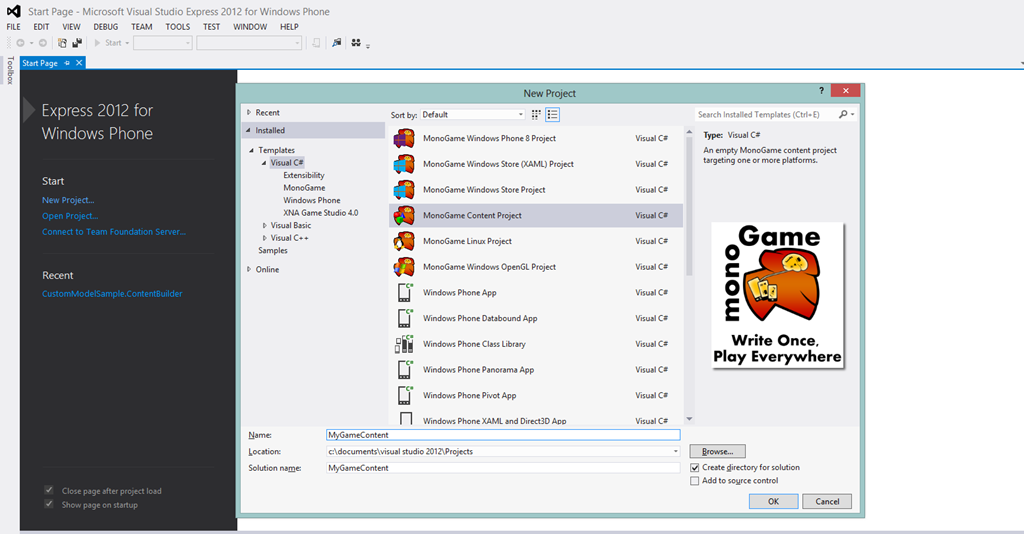
Task: Click the binoculars Find icon in toolbar
Action: pyautogui.click(x=356, y=43)
